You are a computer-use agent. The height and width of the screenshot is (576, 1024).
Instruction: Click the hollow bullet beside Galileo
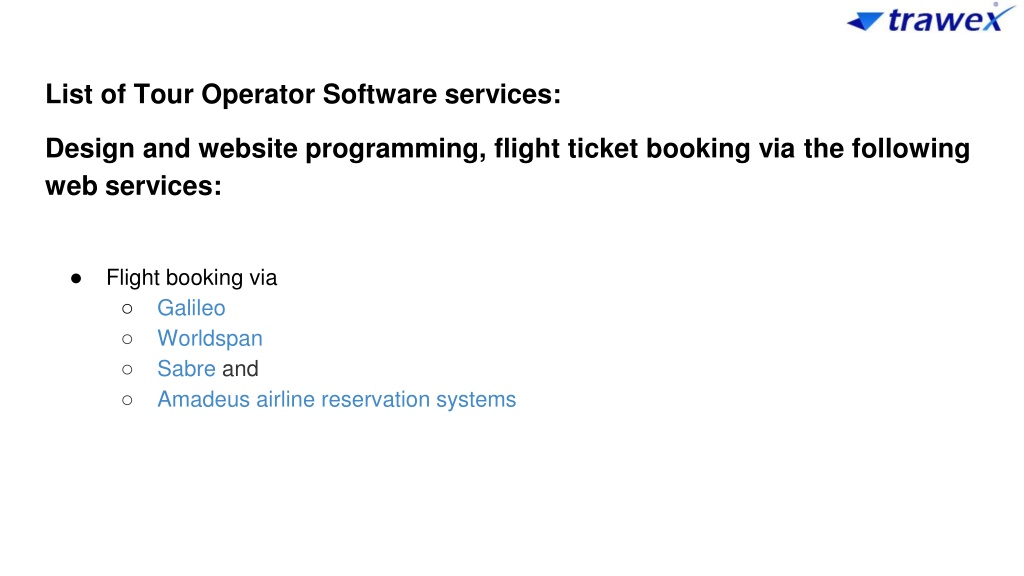(x=127, y=308)
